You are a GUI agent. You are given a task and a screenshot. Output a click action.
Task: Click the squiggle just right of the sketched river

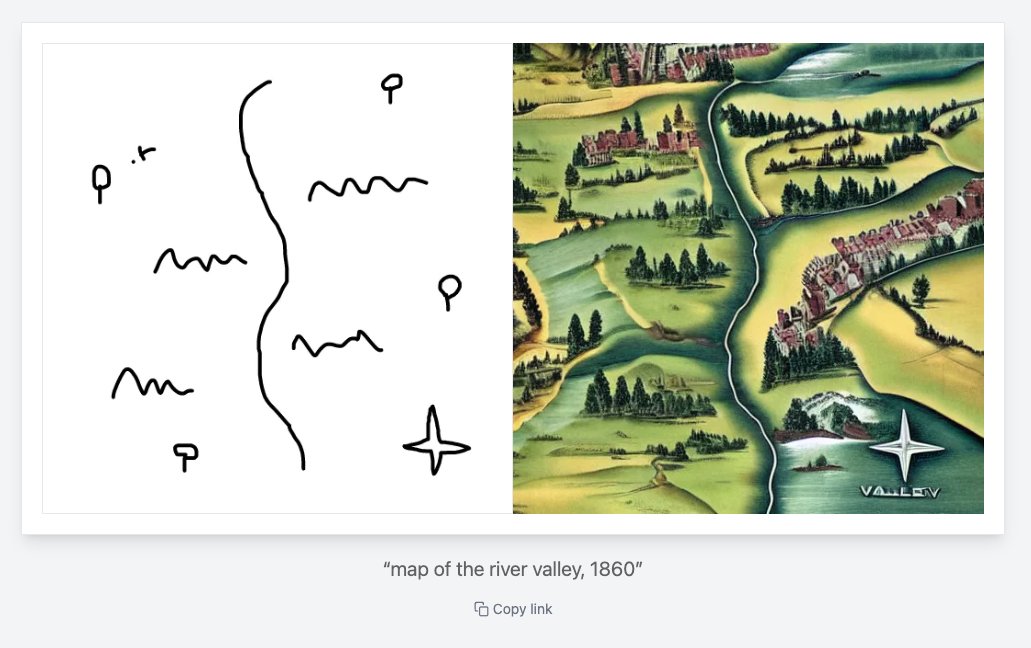(x=336, y=343)
